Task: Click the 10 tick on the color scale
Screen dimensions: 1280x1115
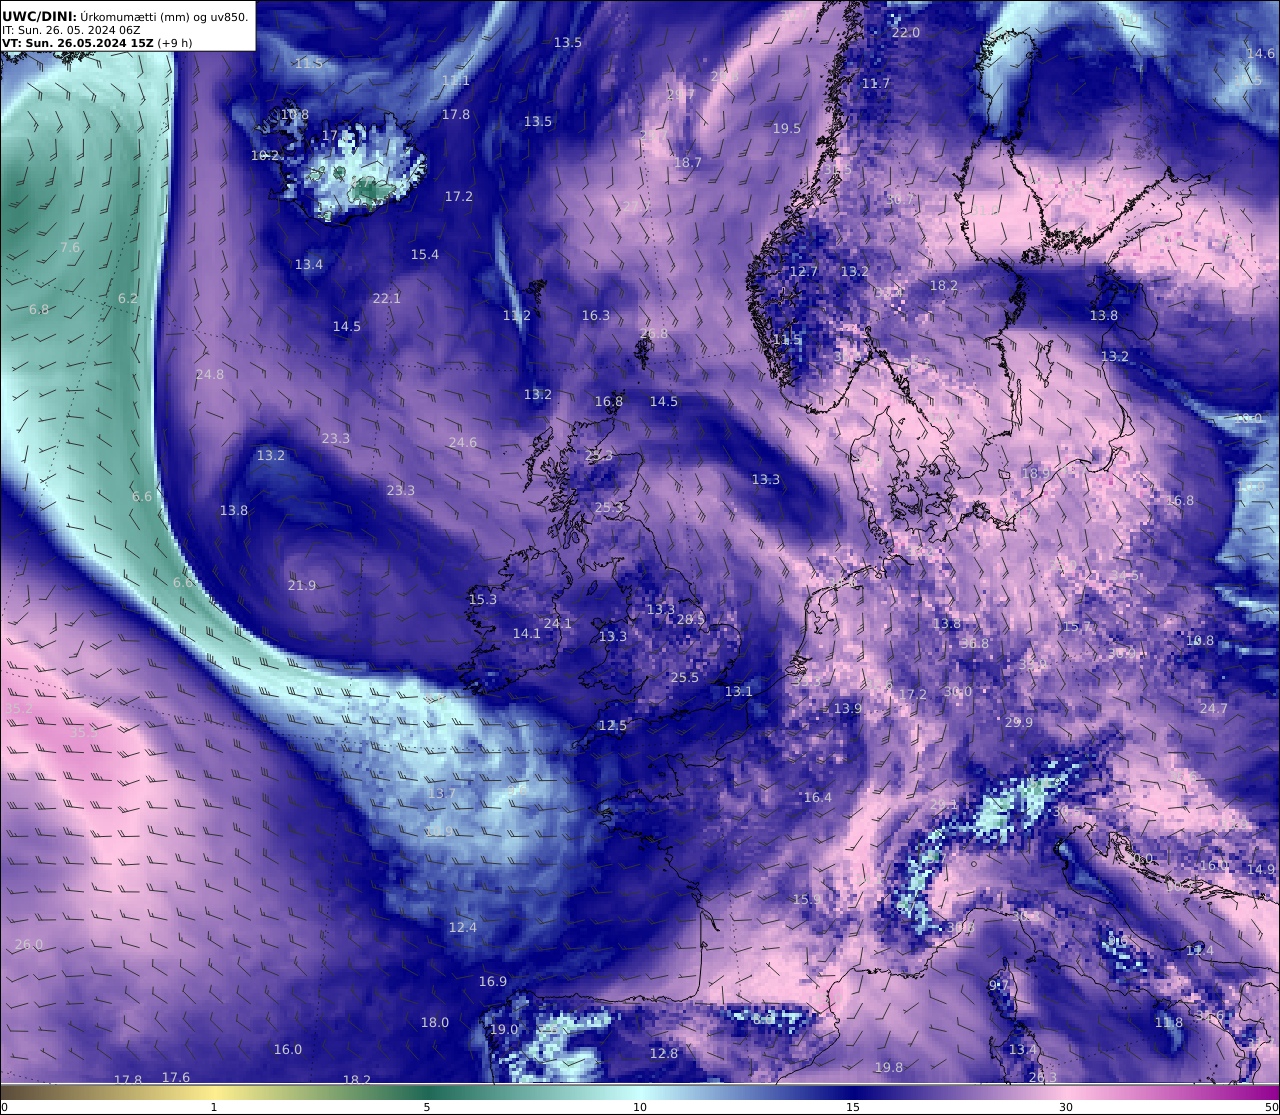Action: 640,1107
